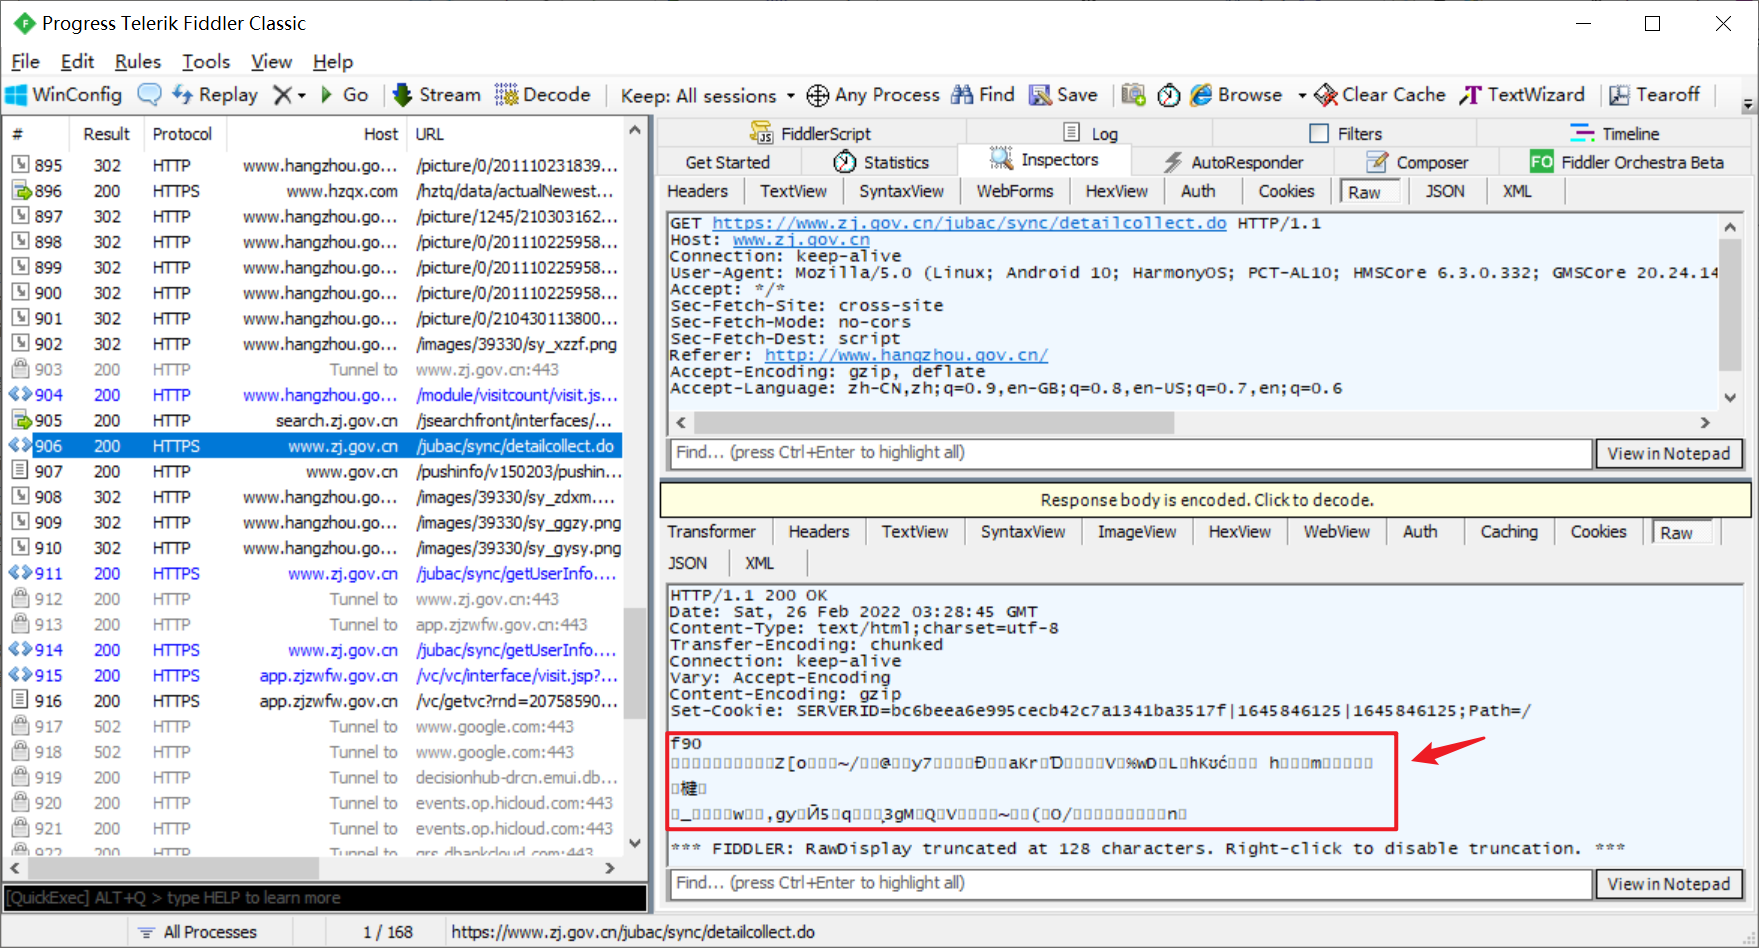Image resolution: width=1759 pixels, height=948 pixels.
Task: Click request View in Notepad button
Action: point(1668,453)
